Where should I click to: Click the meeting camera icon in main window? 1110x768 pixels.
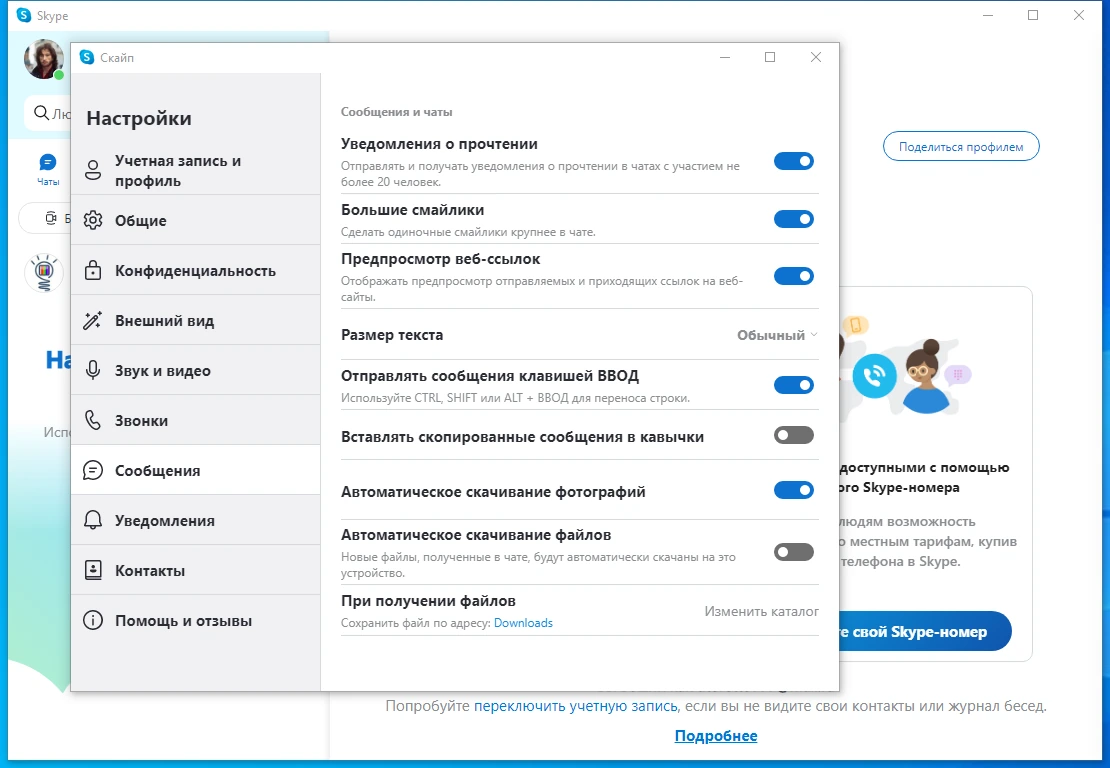(51, 218)
